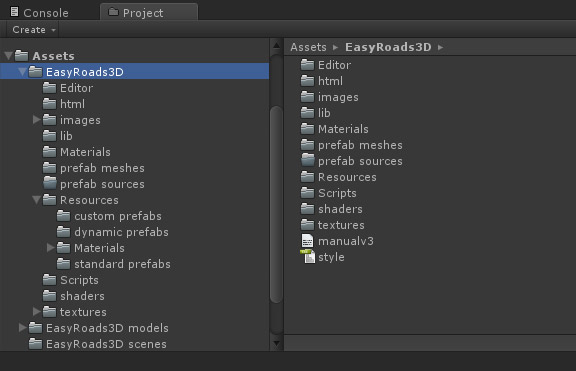Screen dimensions: 576x371
Task: Select 'style' file name in right pane
Action: pos(331,257)
